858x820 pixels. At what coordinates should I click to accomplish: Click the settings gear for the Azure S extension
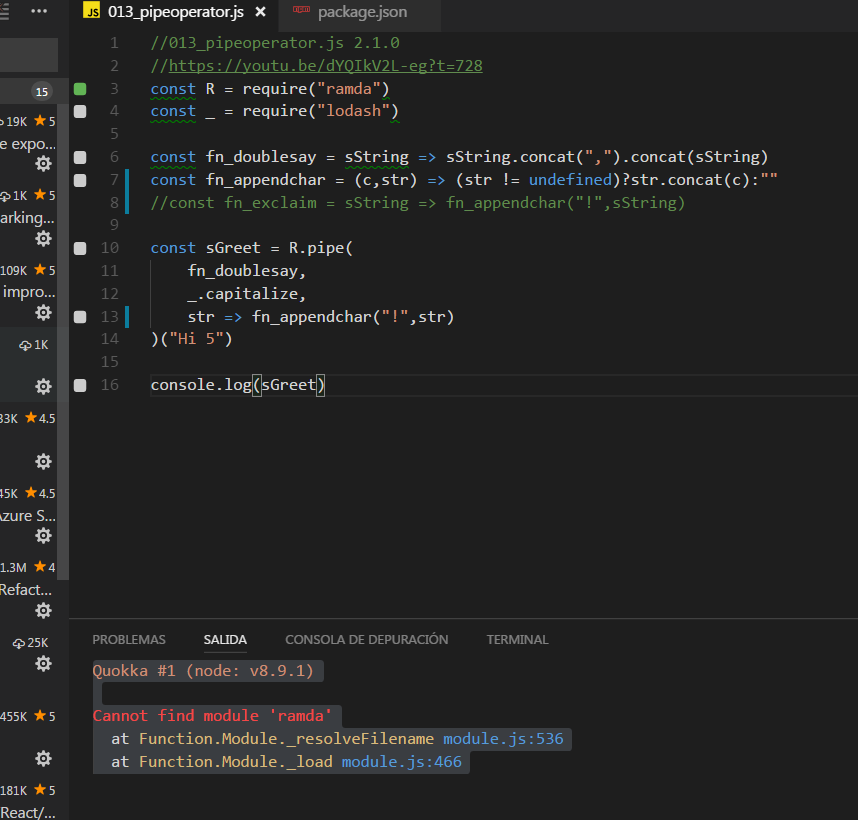pos(43,535)
